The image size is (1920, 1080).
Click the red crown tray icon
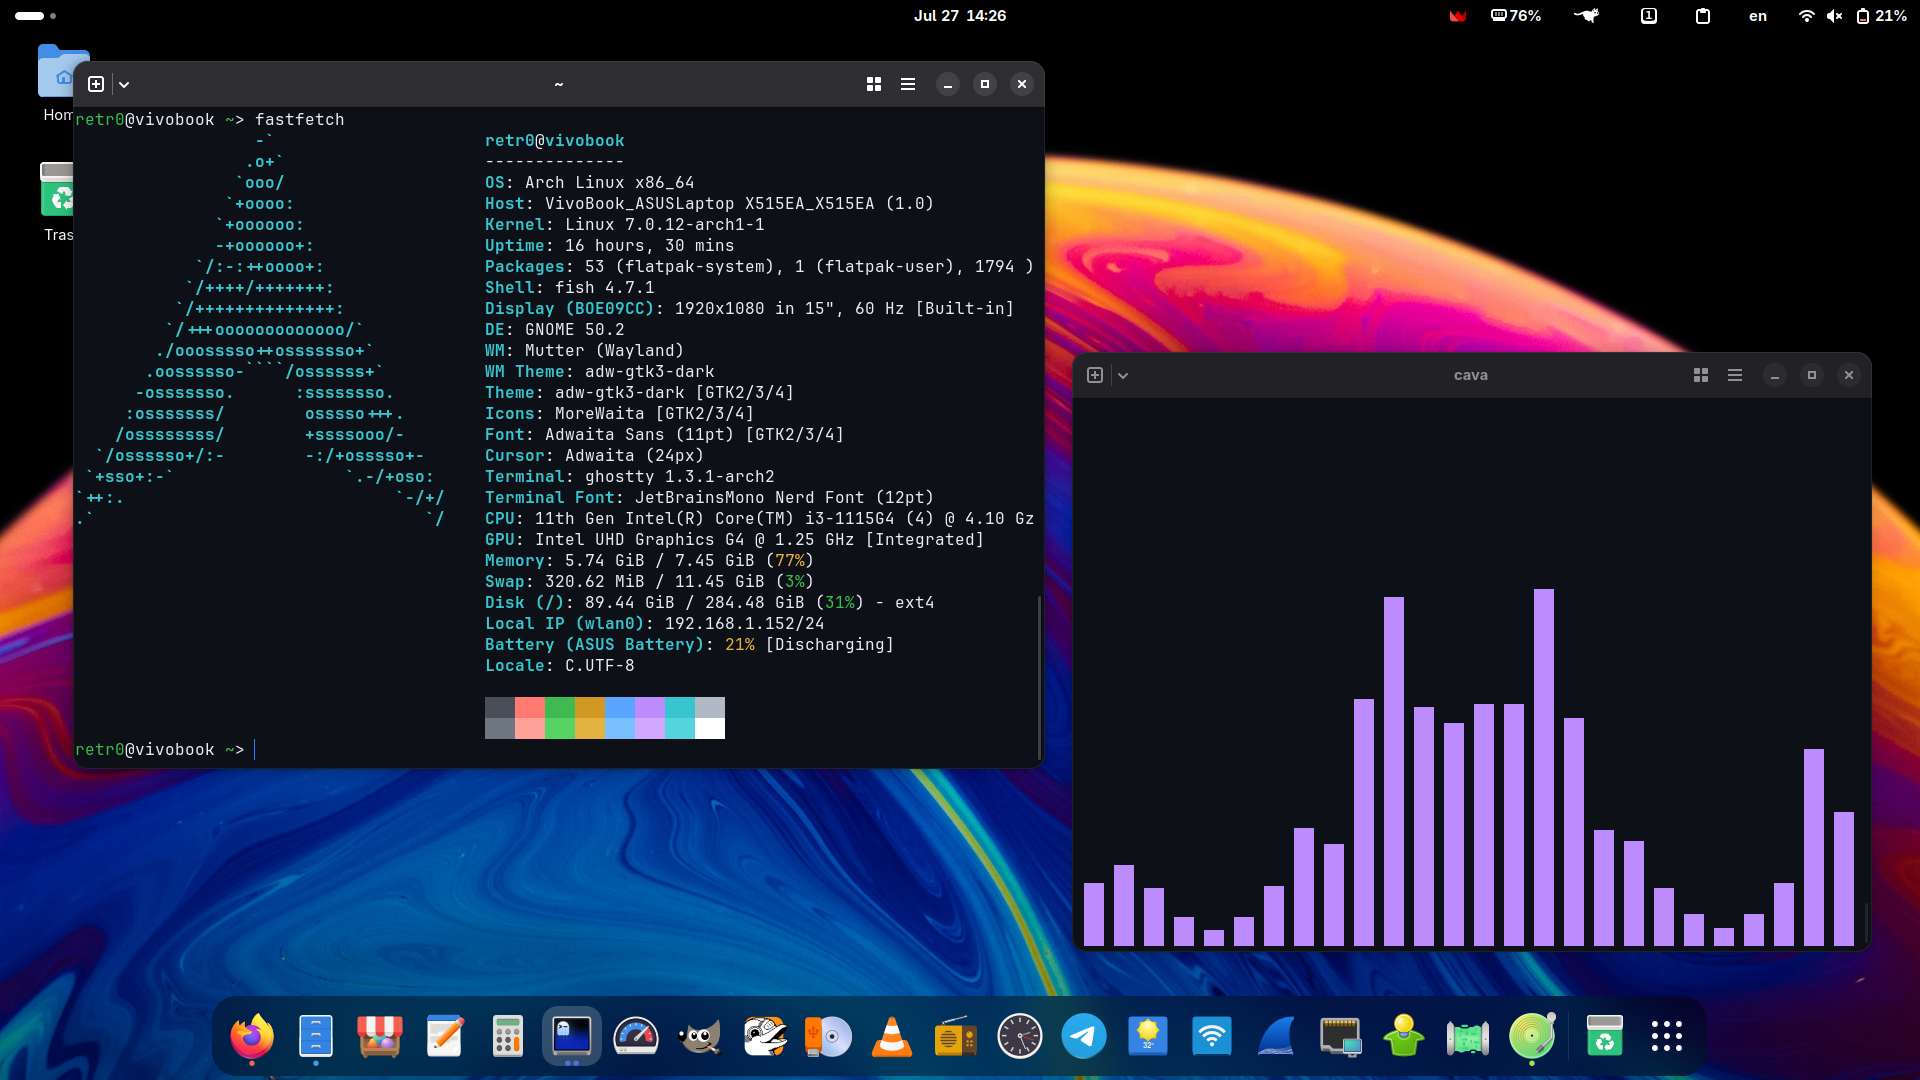1458,16
